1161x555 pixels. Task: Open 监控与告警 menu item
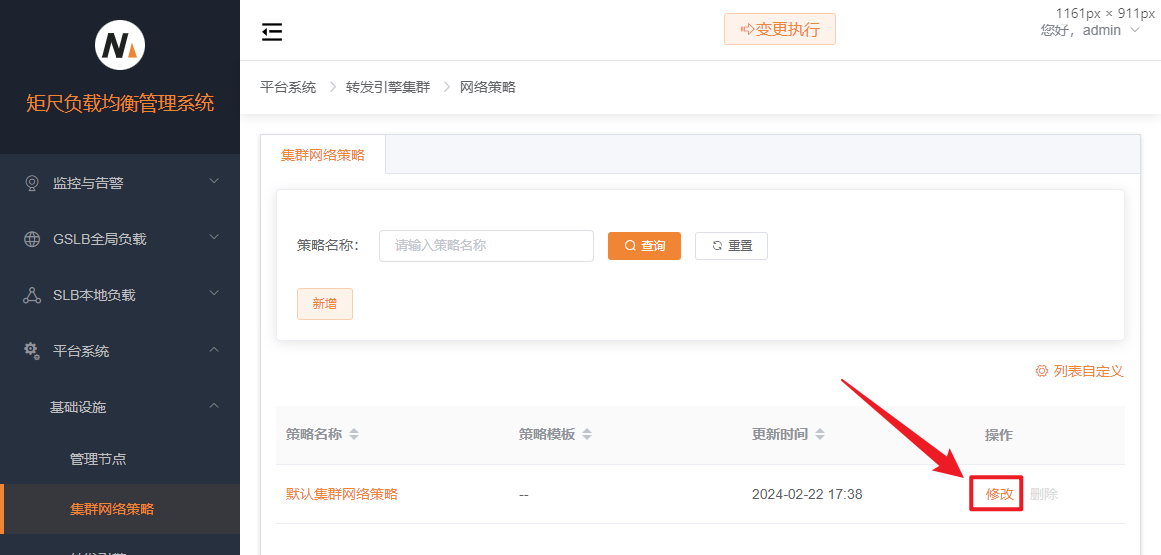coord(120,183)
